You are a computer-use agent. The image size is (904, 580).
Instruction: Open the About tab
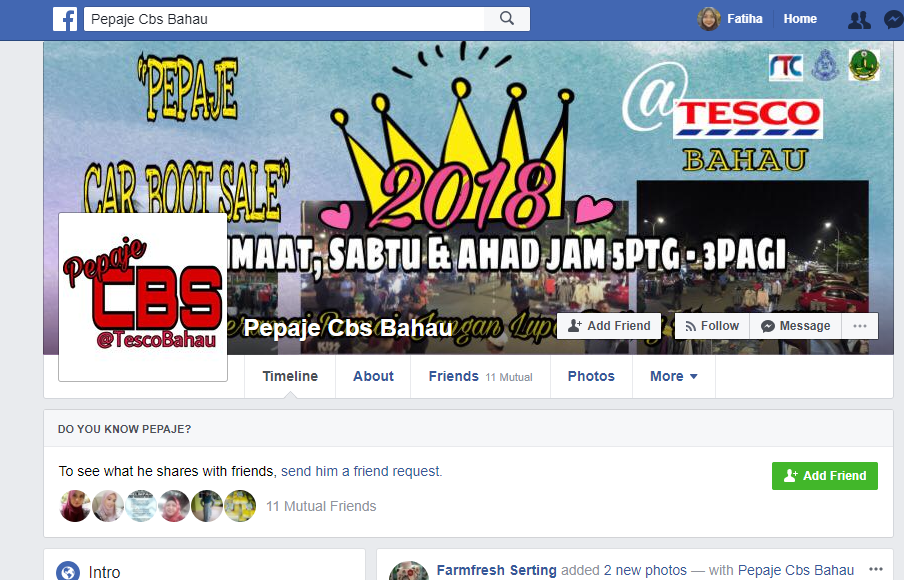373,376
